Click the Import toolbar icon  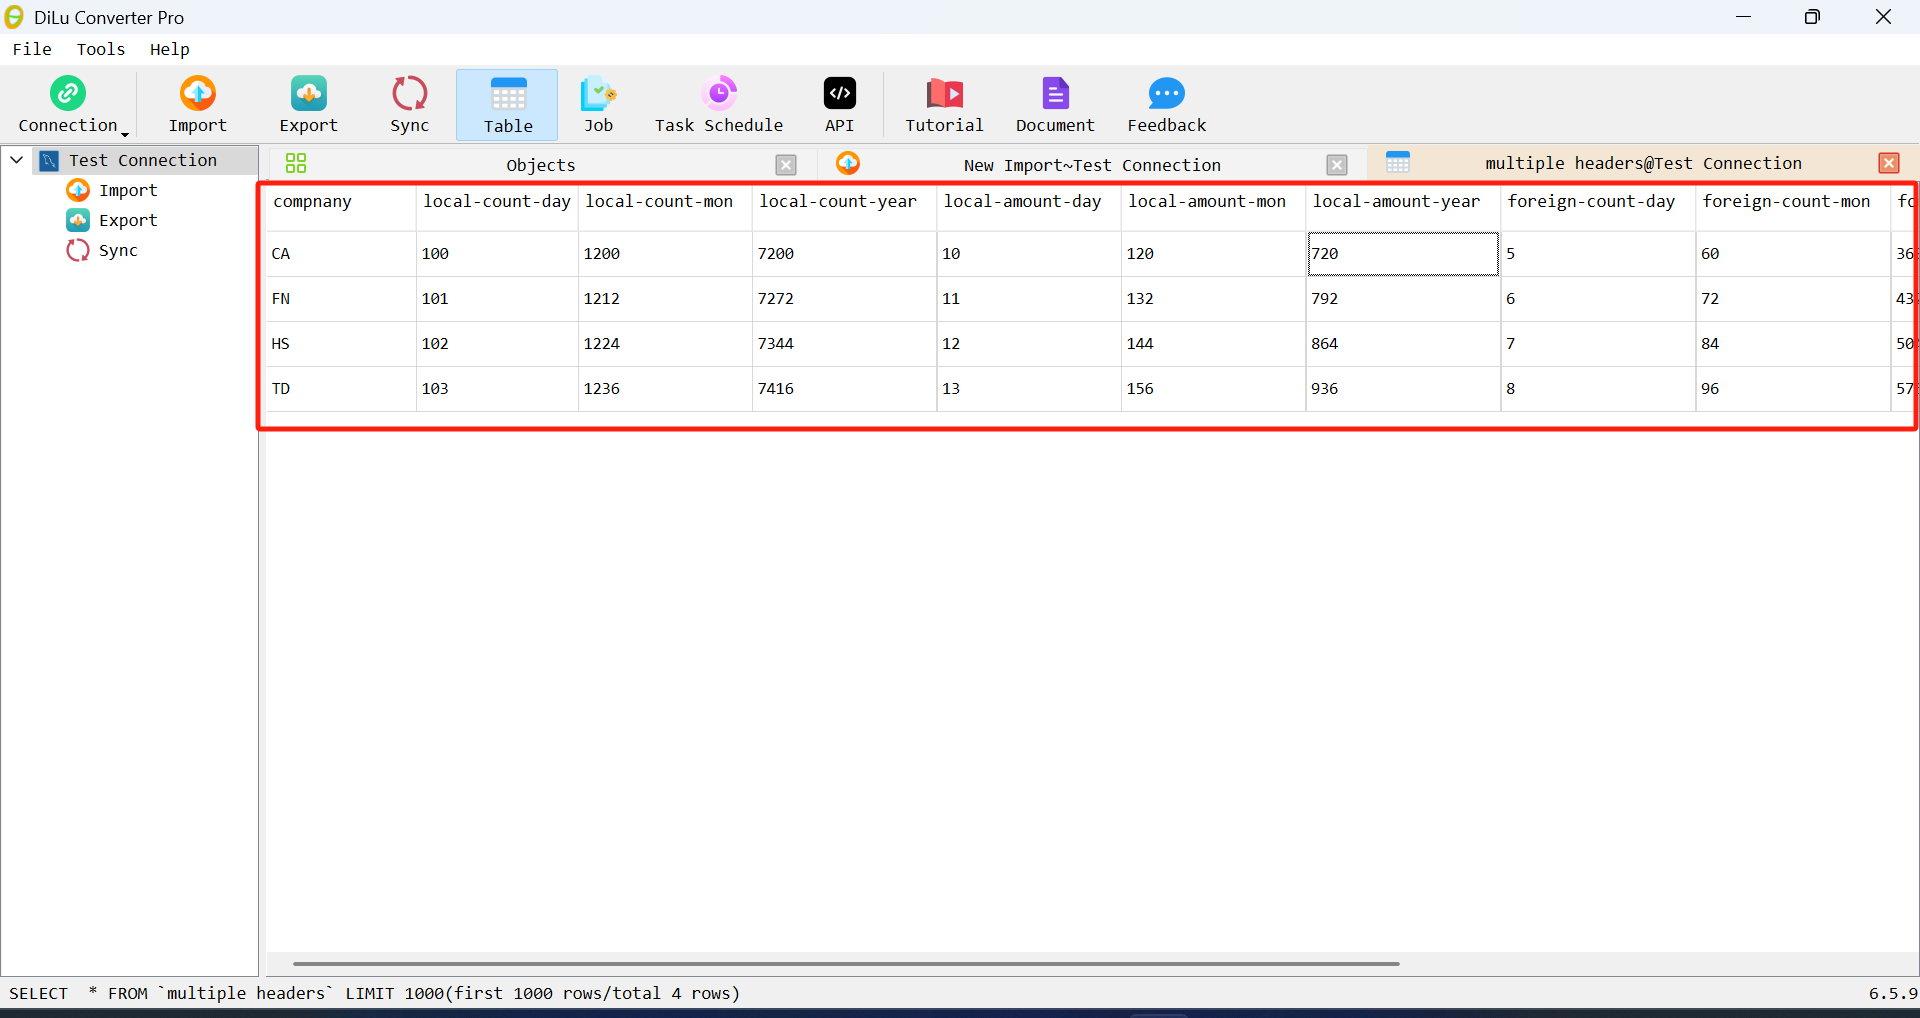click(x=198, y=104)
